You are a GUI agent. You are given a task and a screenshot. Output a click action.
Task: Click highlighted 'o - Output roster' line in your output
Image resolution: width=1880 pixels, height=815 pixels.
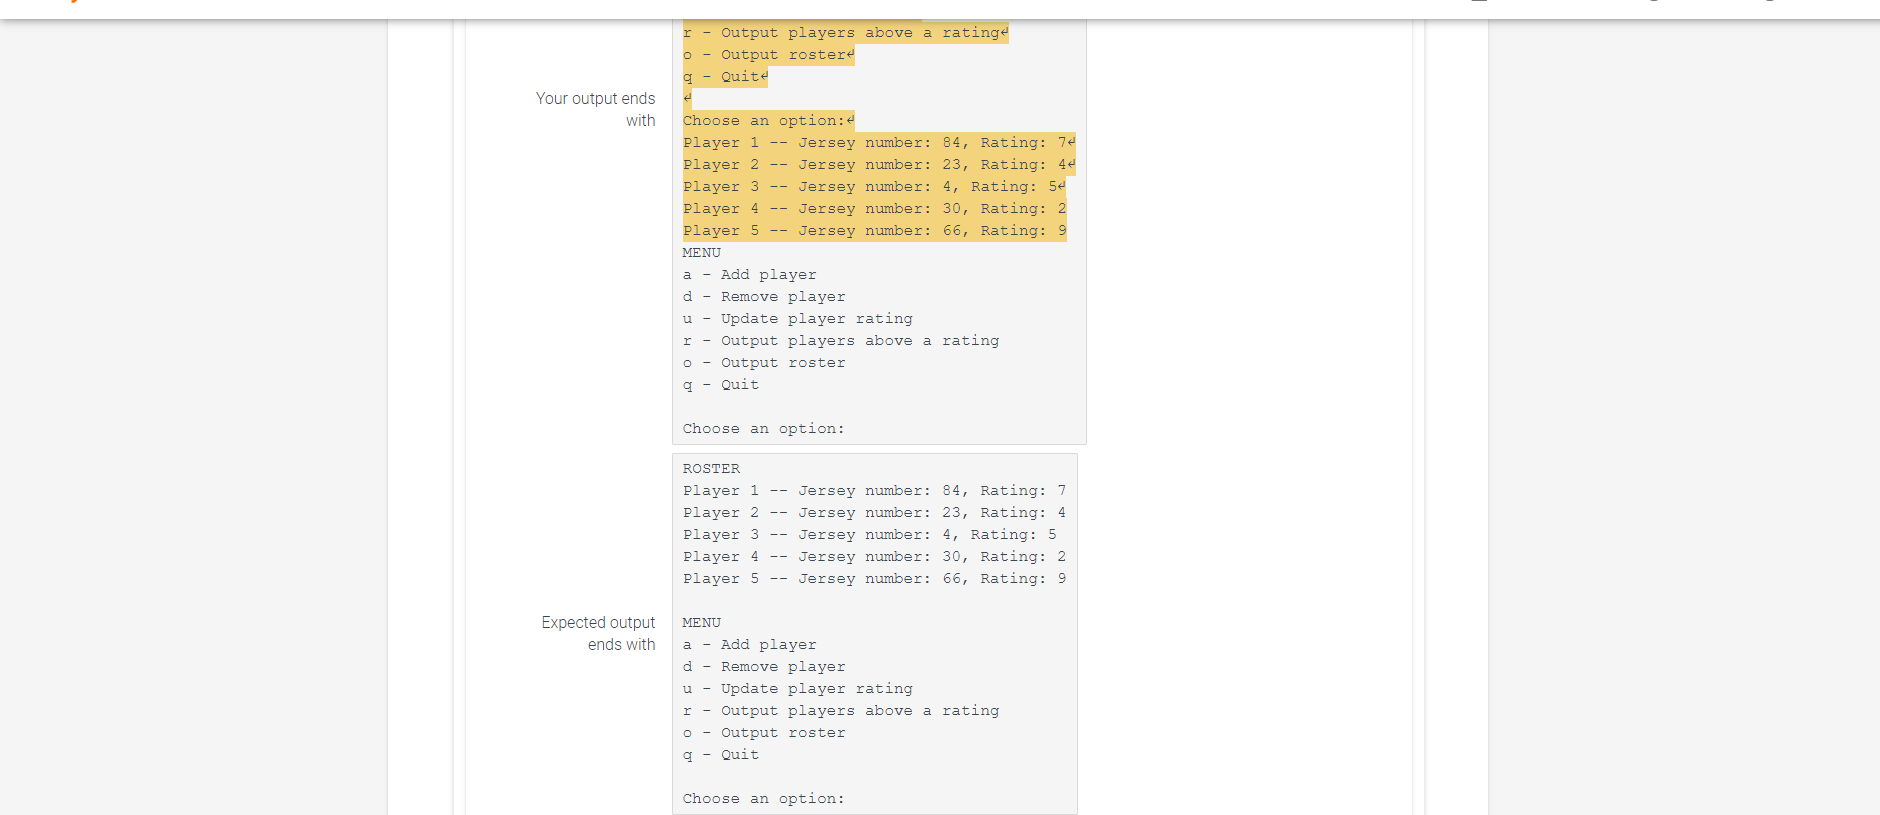769,55
